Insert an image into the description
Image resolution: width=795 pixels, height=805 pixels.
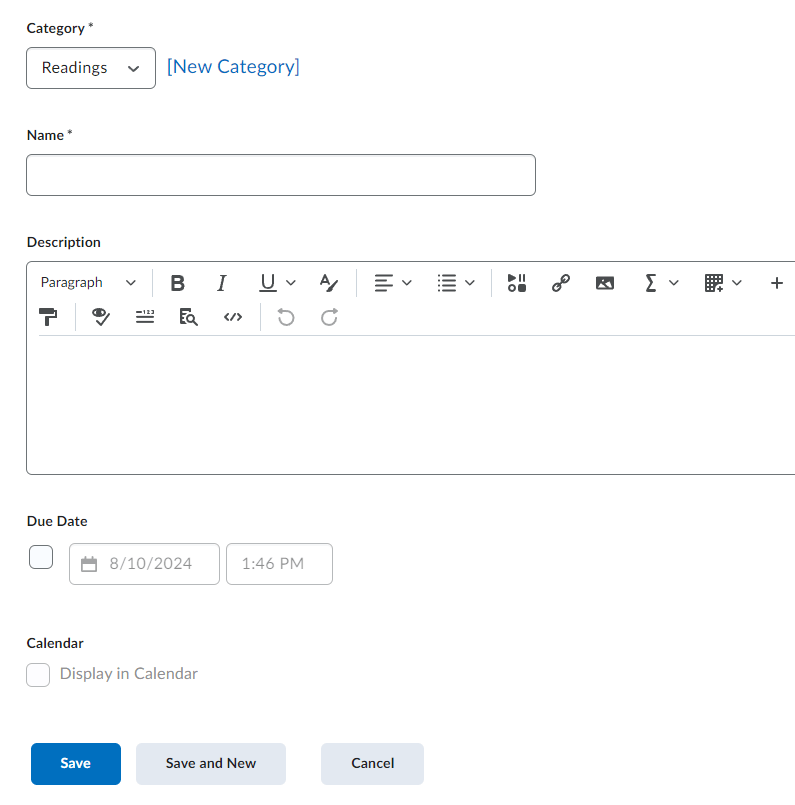(604, 282)
